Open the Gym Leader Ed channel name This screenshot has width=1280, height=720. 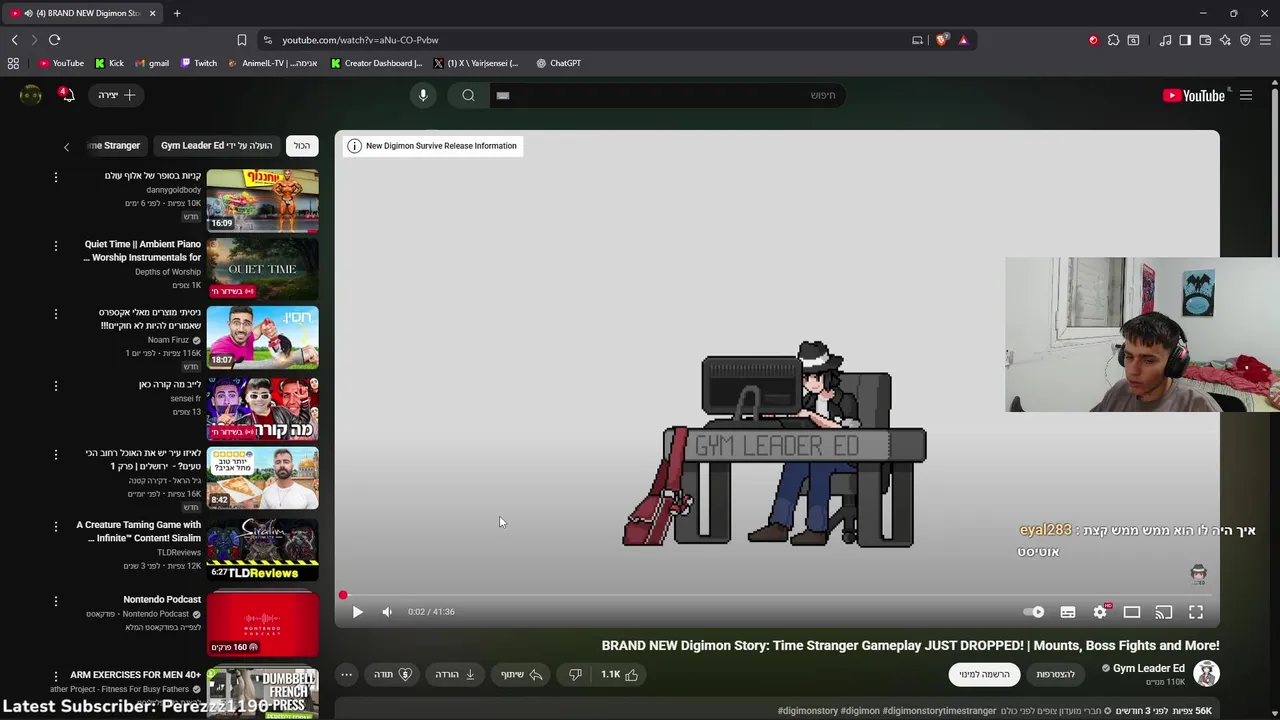pos(1148,668)
